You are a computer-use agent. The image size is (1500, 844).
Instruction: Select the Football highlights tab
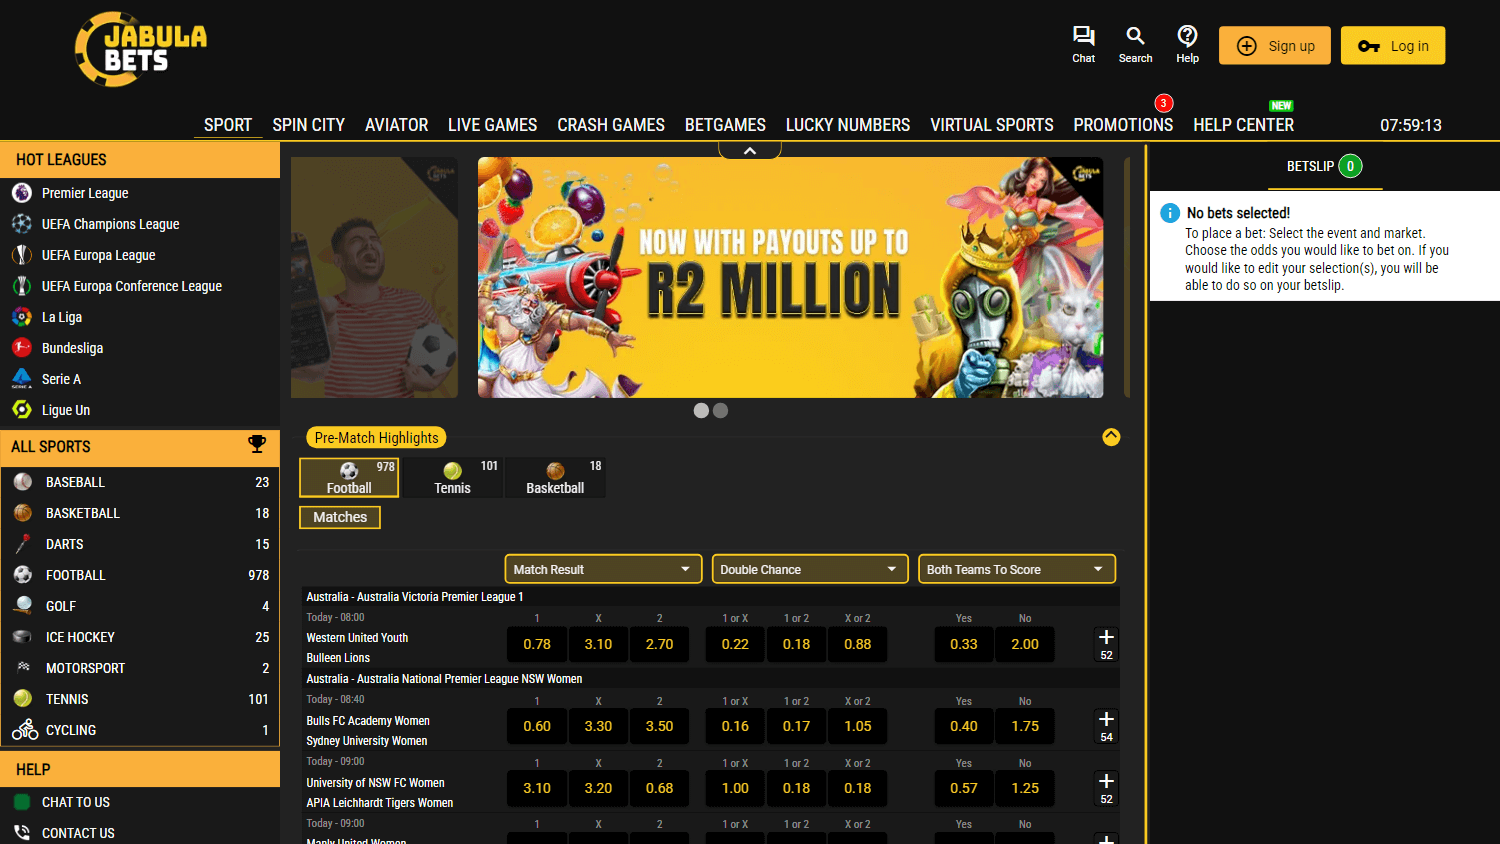(349, 477)
